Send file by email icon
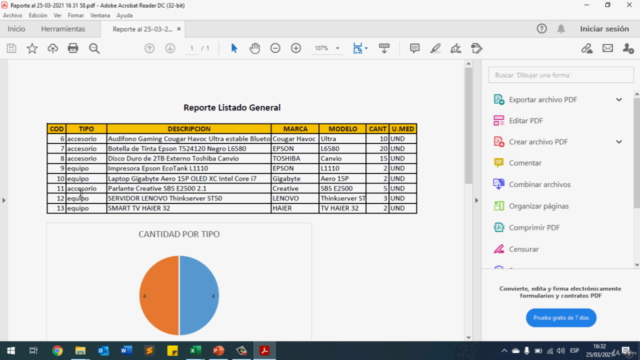The width and height of the screenshot is (640, 360). 608,48
